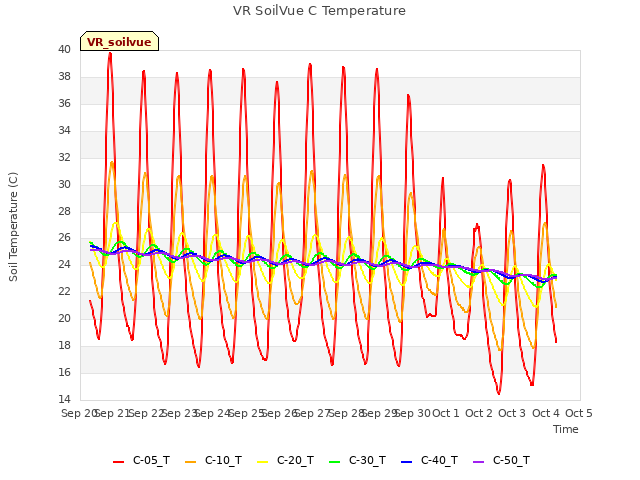
Task: Toggle the C-10_T legend entry
Action: click(213, 460)
